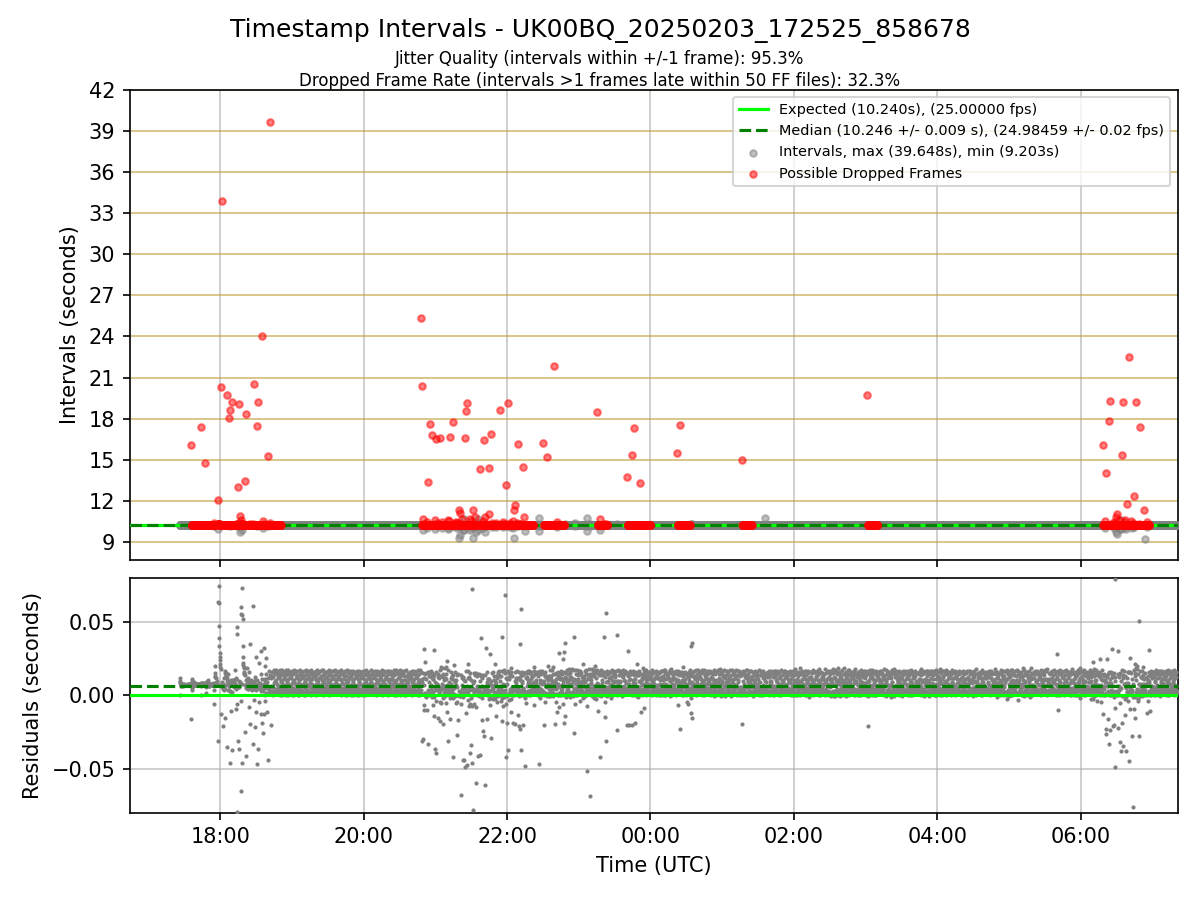Click the x-axis tick label '00:00'
The image size is (1200, 900).
click(x=650, y=835)
